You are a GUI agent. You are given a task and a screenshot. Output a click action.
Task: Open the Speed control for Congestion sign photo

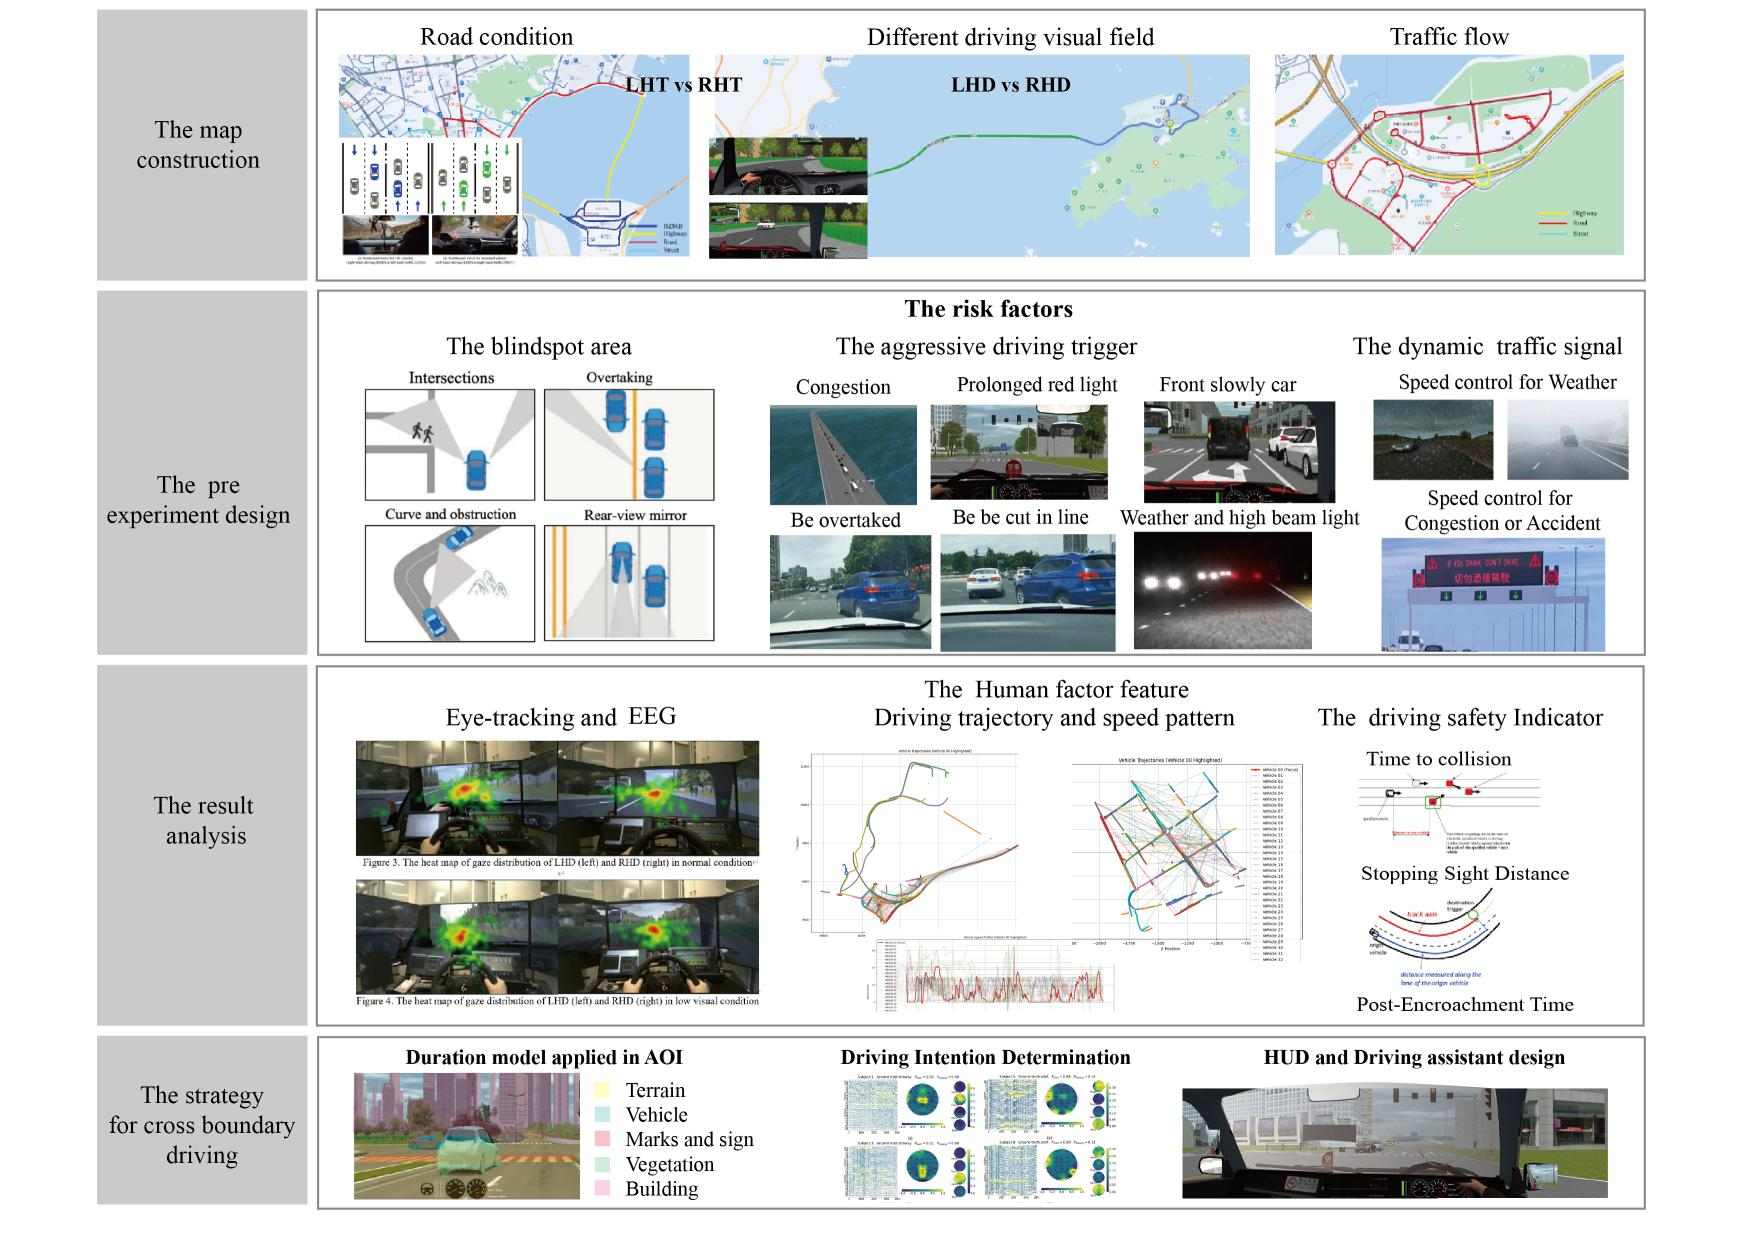pyautogui.click(x=1493, y=595)
